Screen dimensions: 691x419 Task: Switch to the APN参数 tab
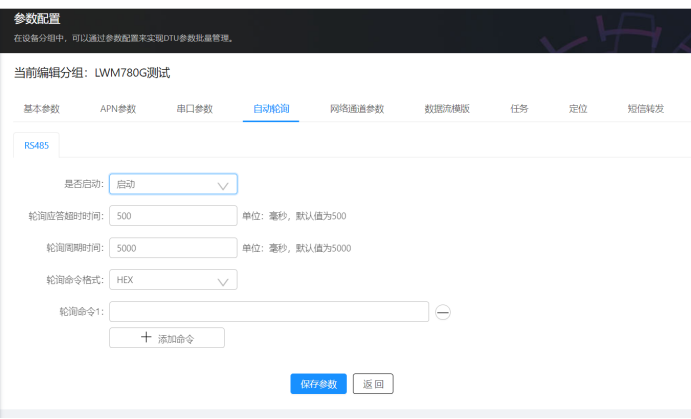click(x=118, y=108)
